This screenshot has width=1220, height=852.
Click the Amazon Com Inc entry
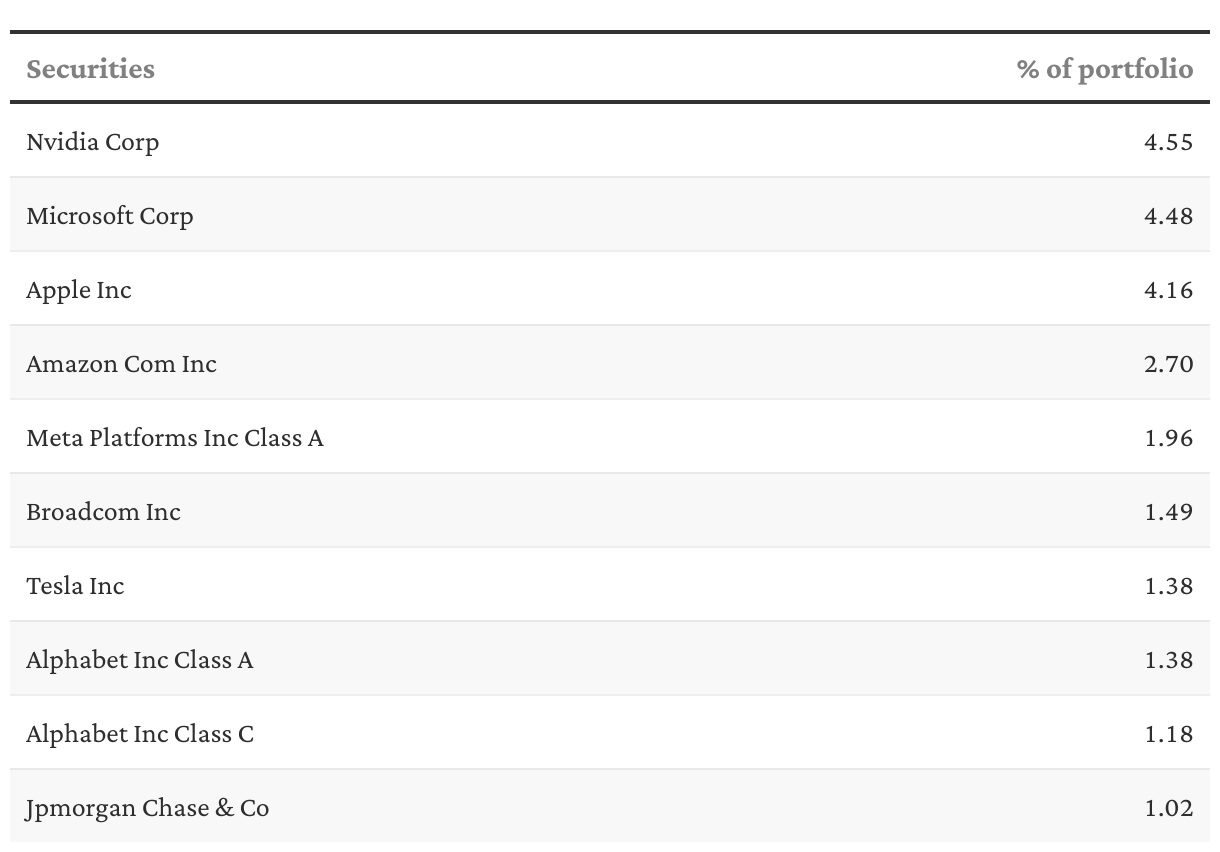tap(121, 364)
